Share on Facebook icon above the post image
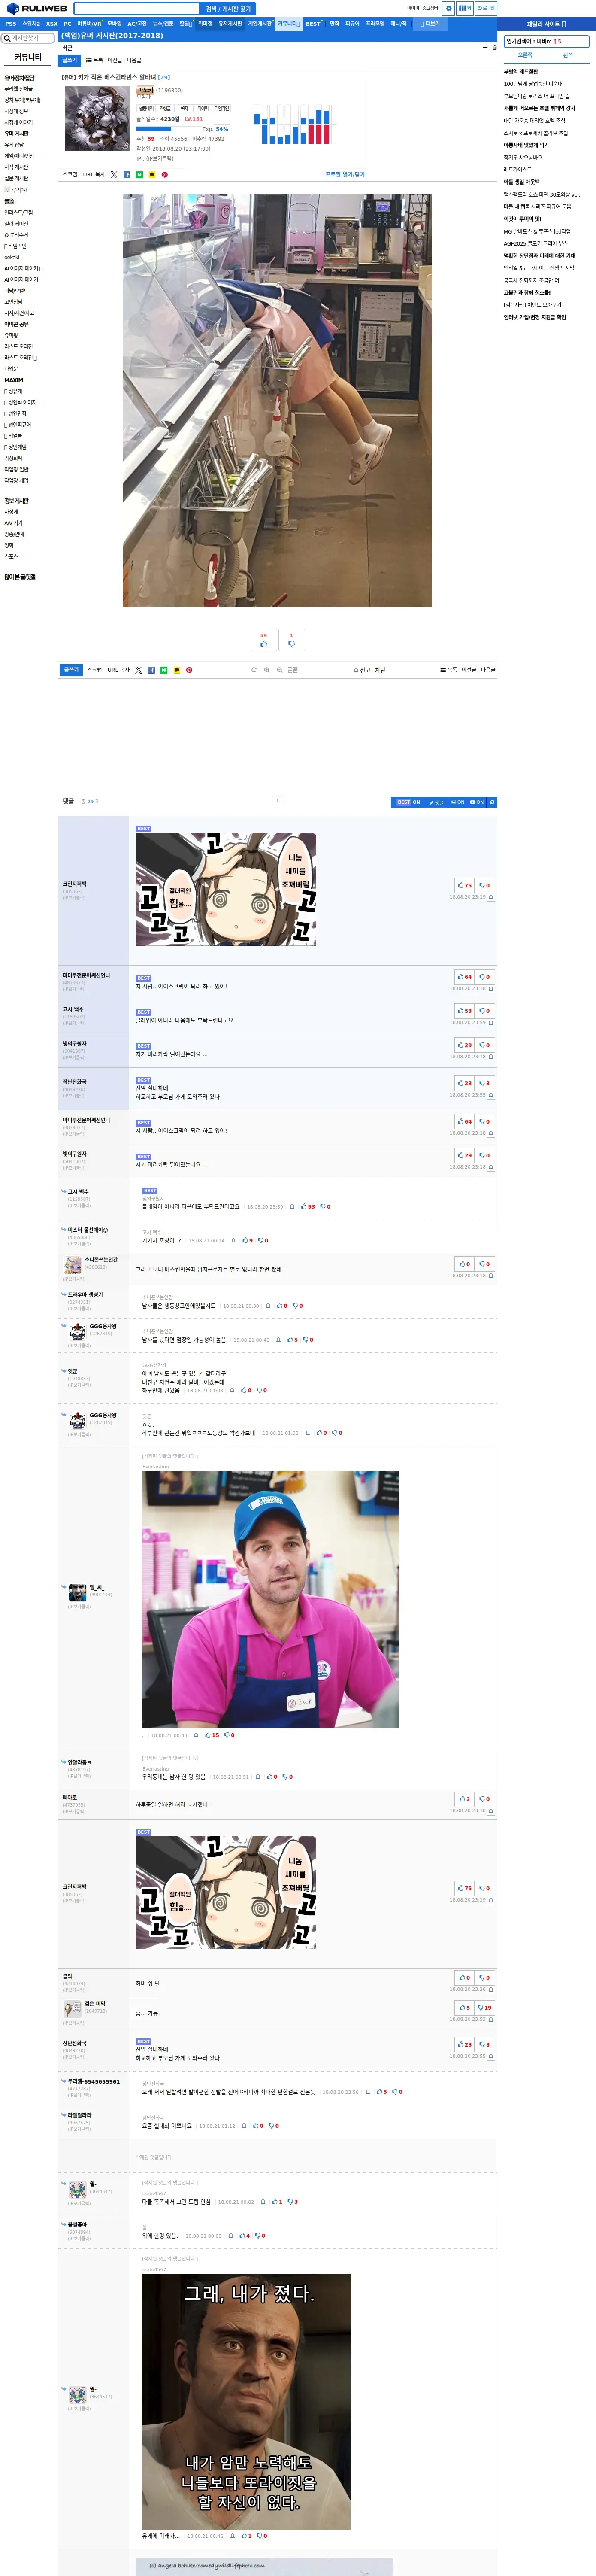This screenshot has height=2576, width=596. [x=127, y=175]
